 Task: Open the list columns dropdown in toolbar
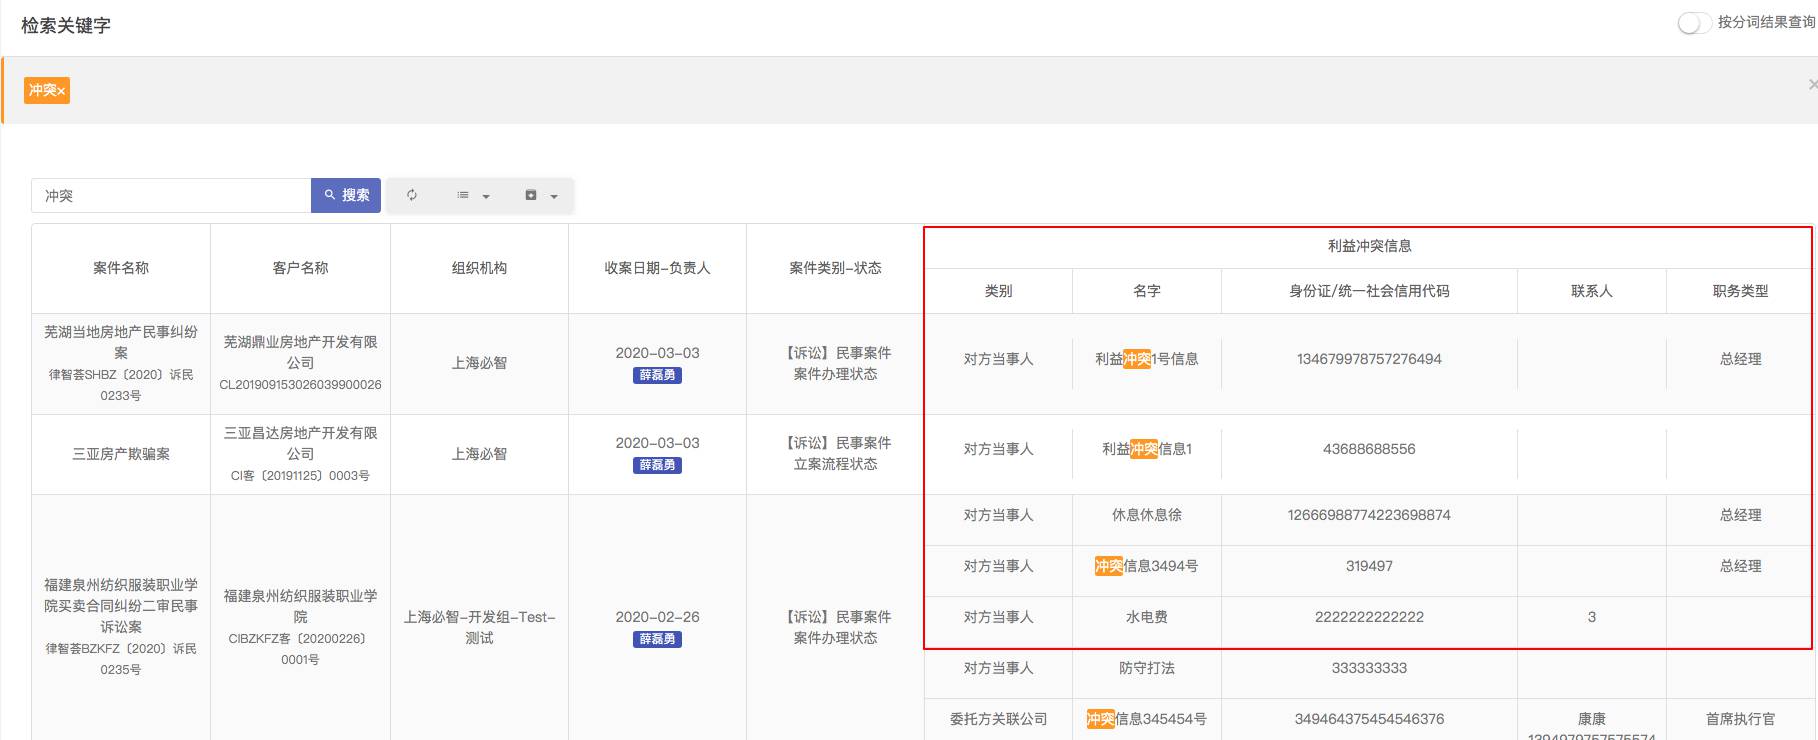(x=472, y=196)
